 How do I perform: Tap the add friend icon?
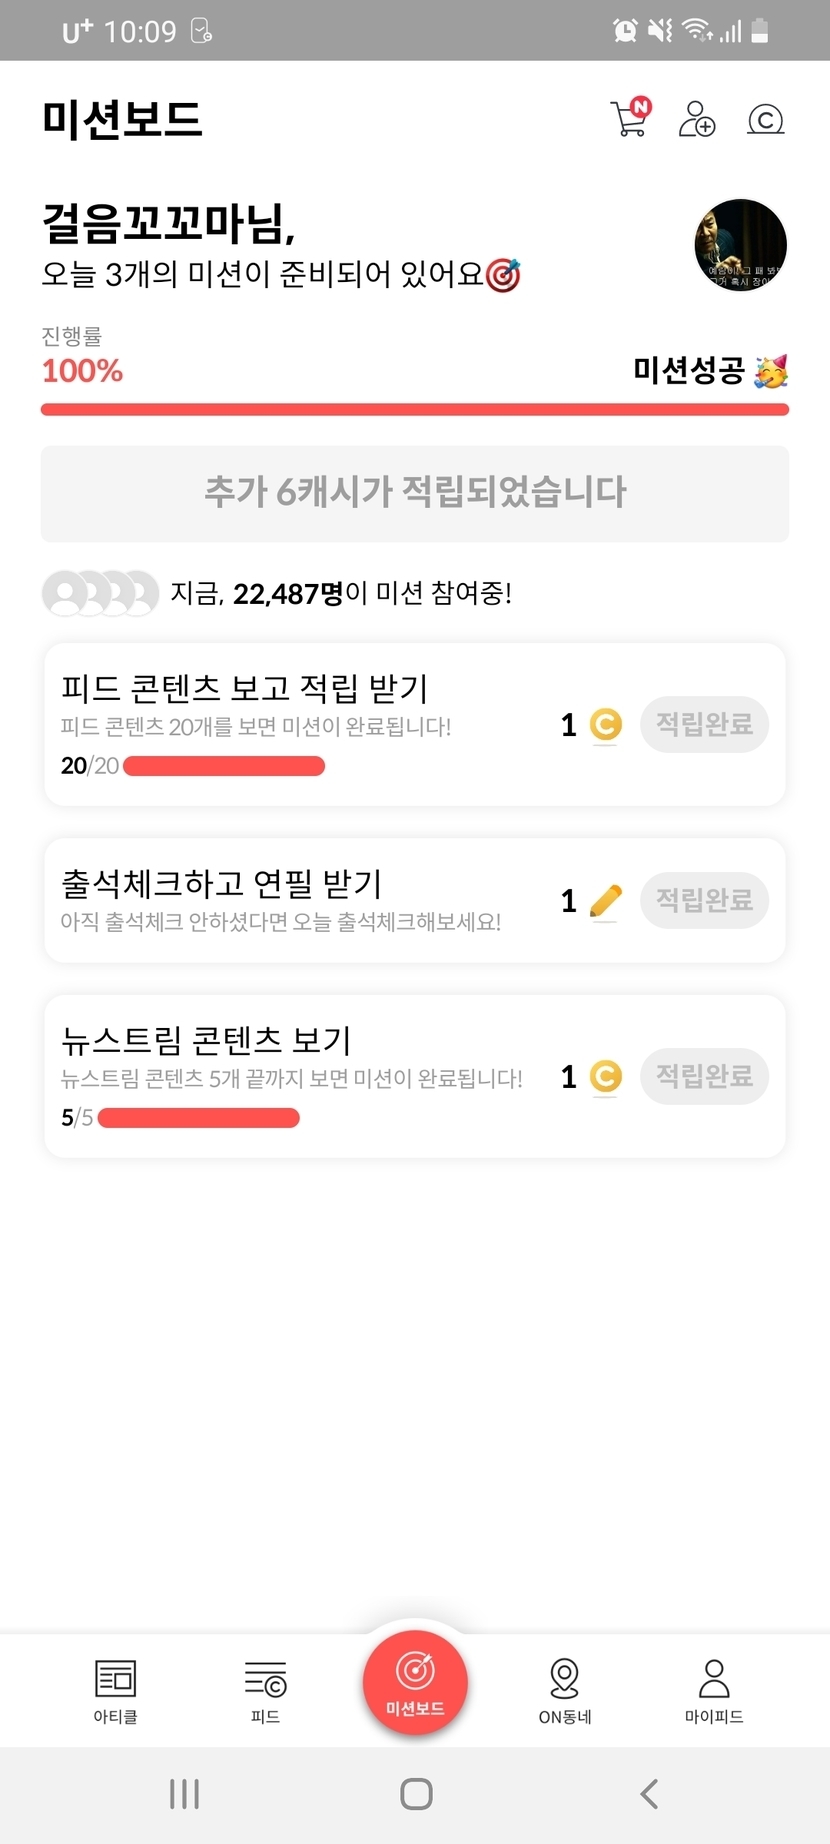[697, 119]
